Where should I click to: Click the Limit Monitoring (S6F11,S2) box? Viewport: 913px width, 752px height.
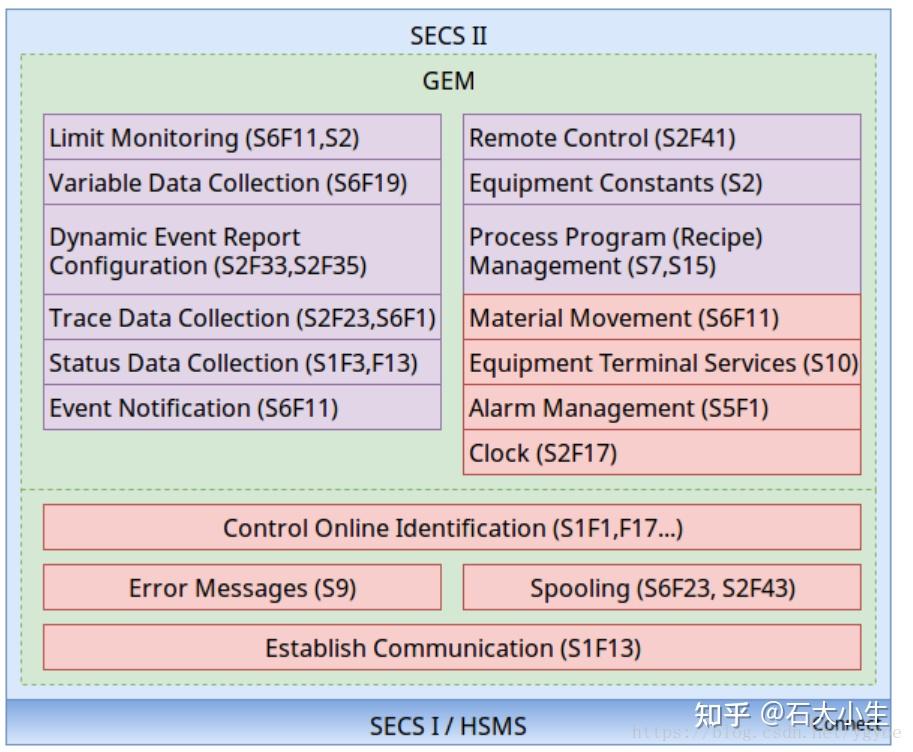click(242, 138)
